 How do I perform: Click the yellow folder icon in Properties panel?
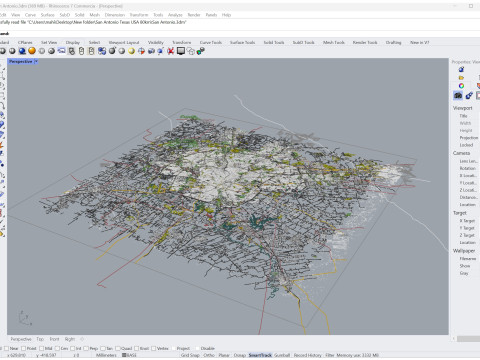coord(461,78)
